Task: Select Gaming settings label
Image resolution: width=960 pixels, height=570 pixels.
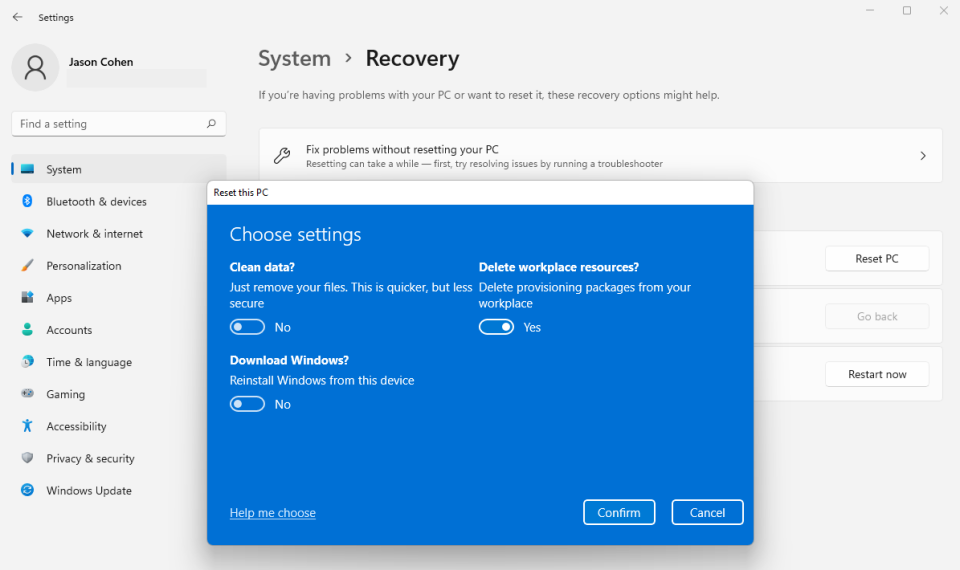Action: click(x=66, y=394)
